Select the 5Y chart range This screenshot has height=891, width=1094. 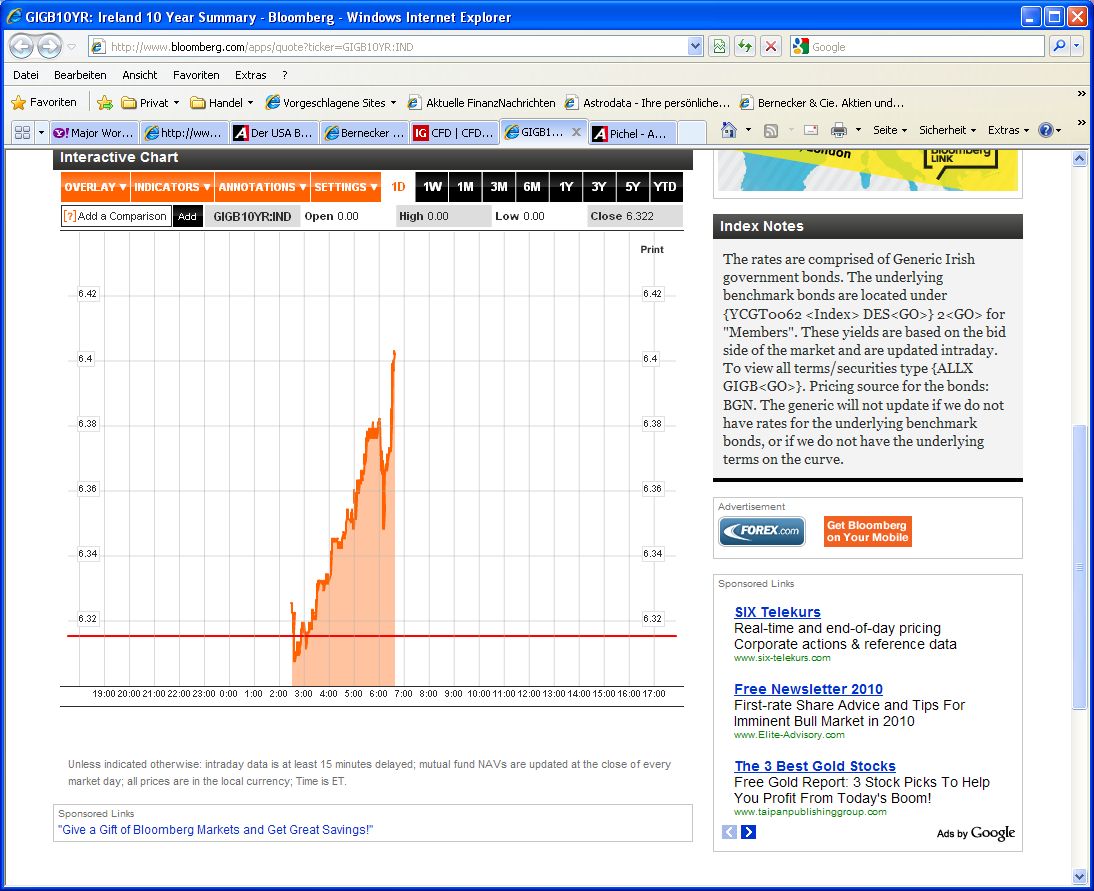tap(632, 187)
